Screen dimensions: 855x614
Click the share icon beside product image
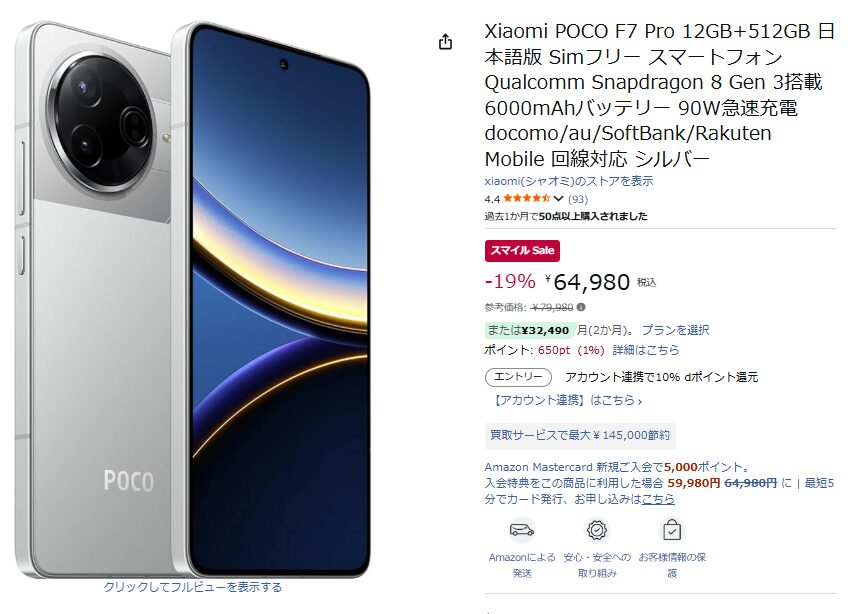pyautogui.click(x=445, y=41)
